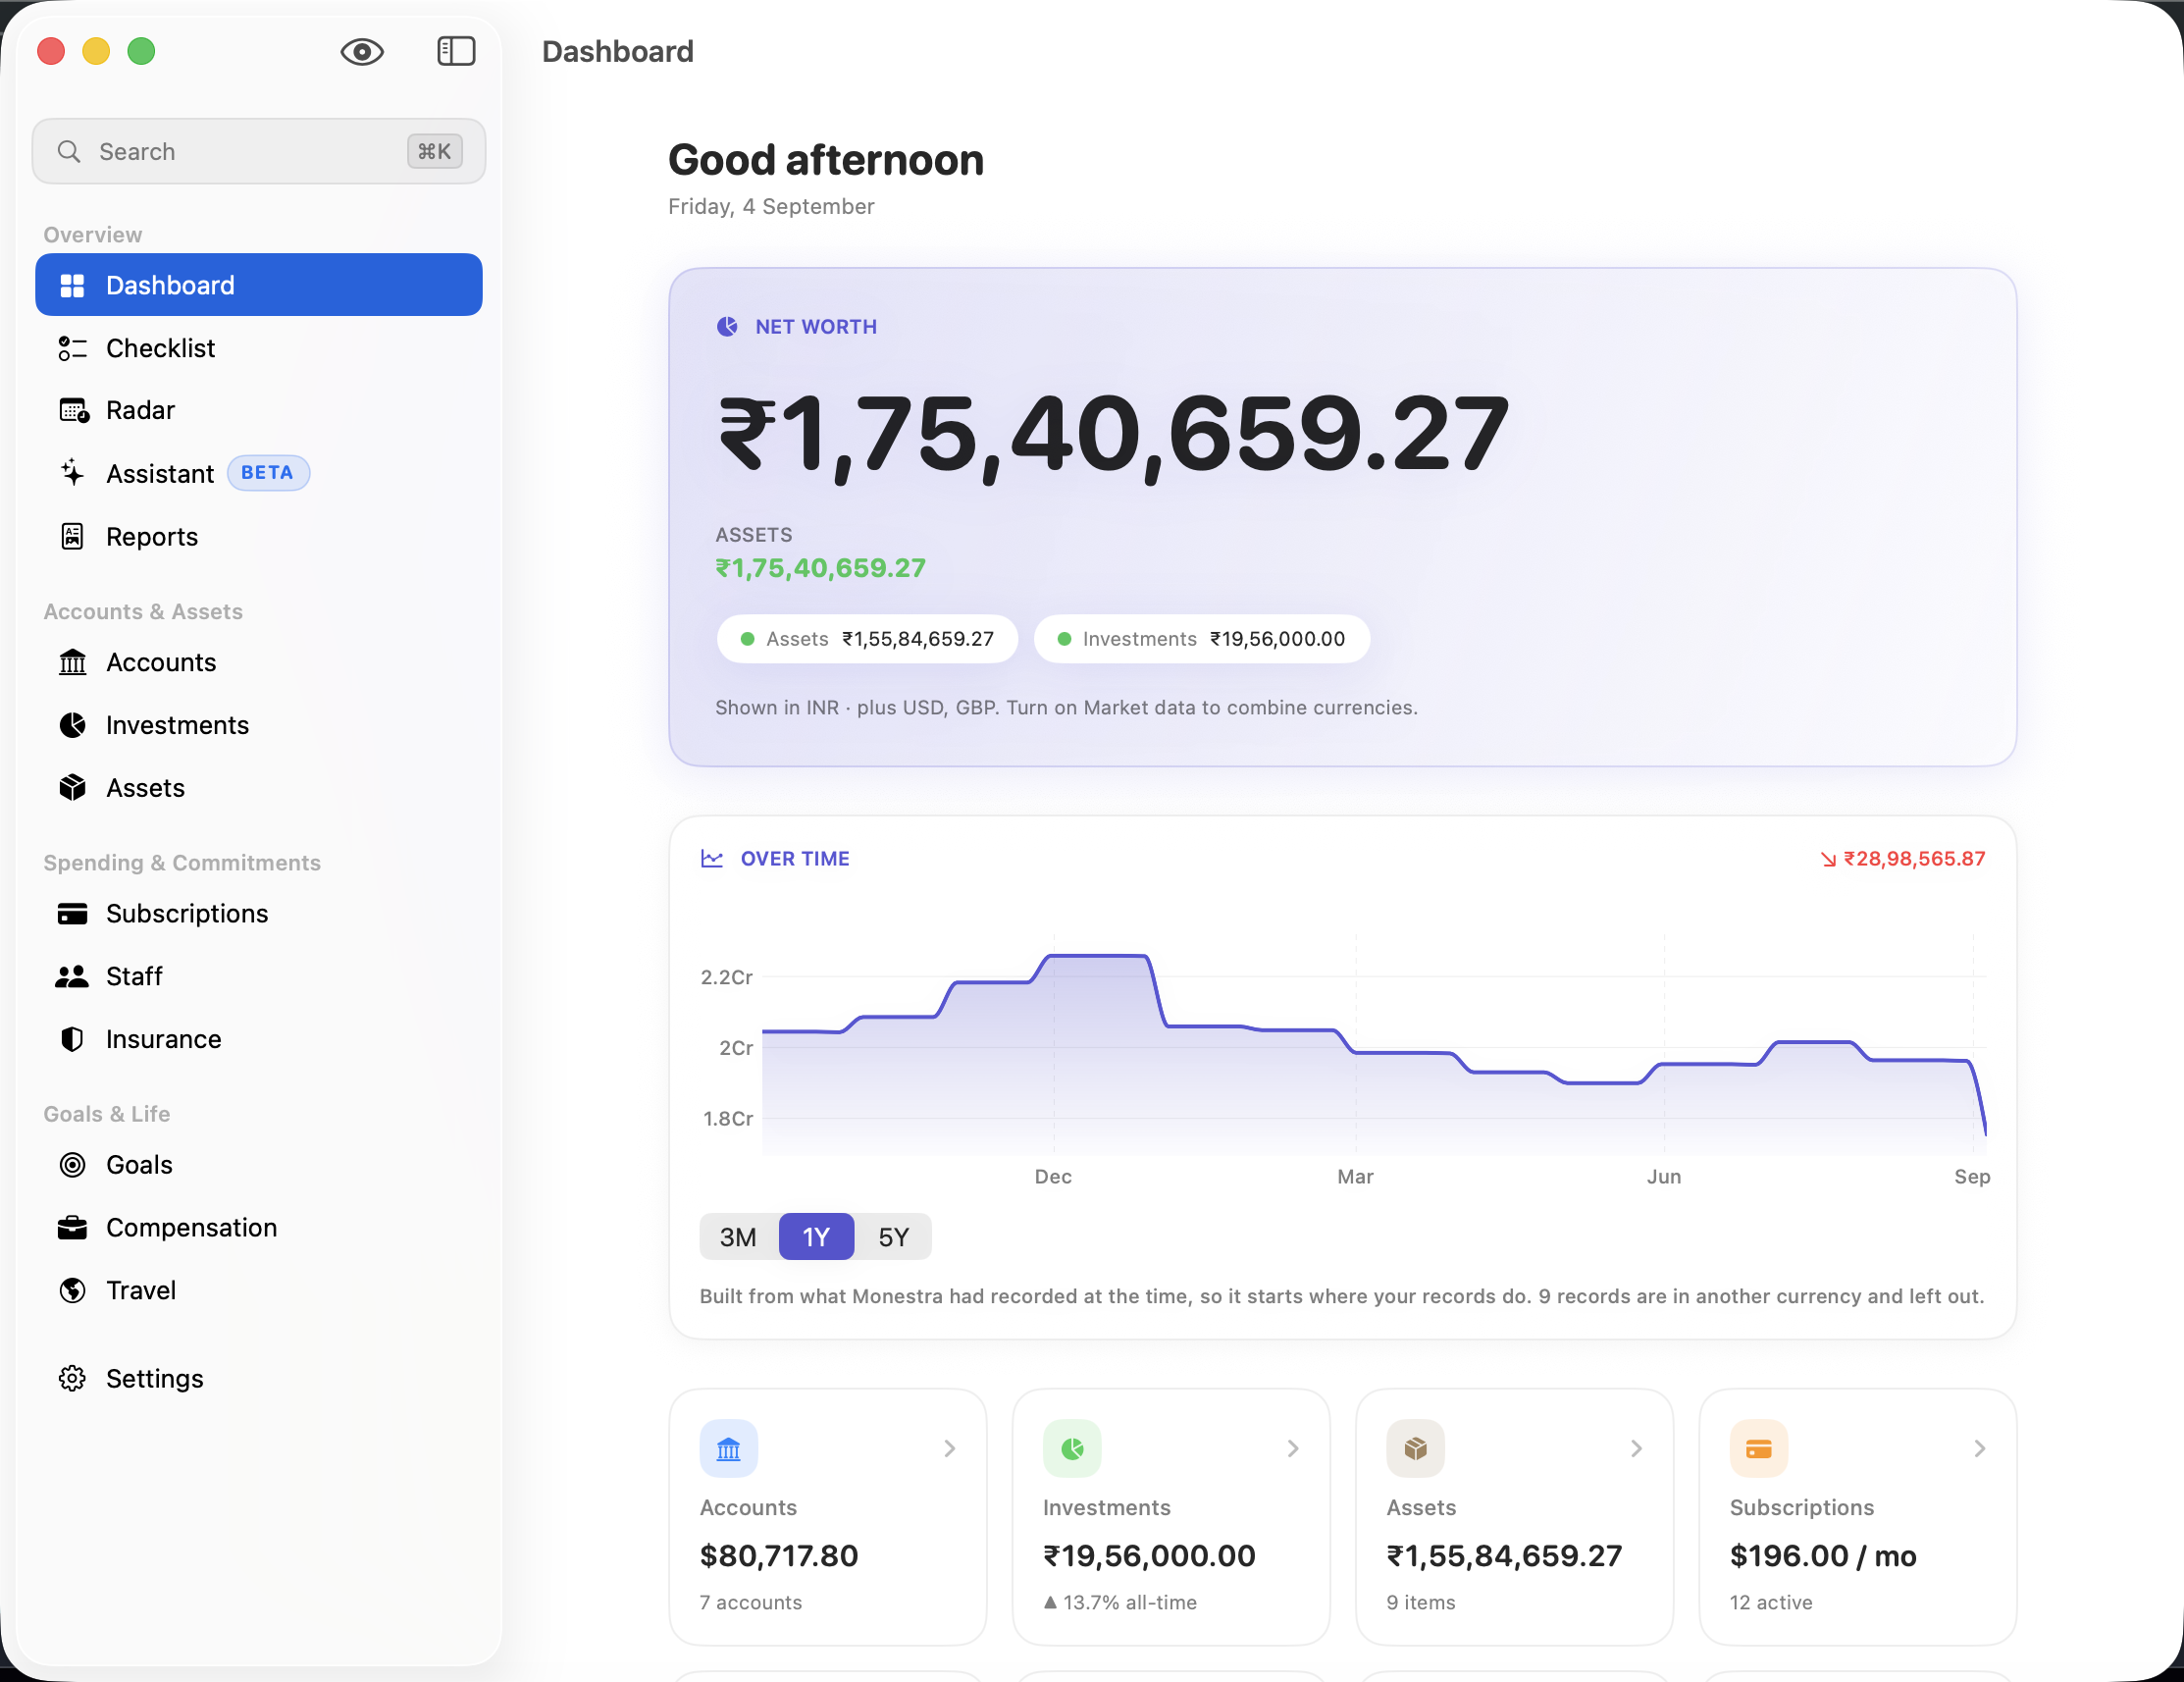This screenshot has width=2184, height=1682.
Task: Select the 1Y chart range
Action: coord(816,1237)
